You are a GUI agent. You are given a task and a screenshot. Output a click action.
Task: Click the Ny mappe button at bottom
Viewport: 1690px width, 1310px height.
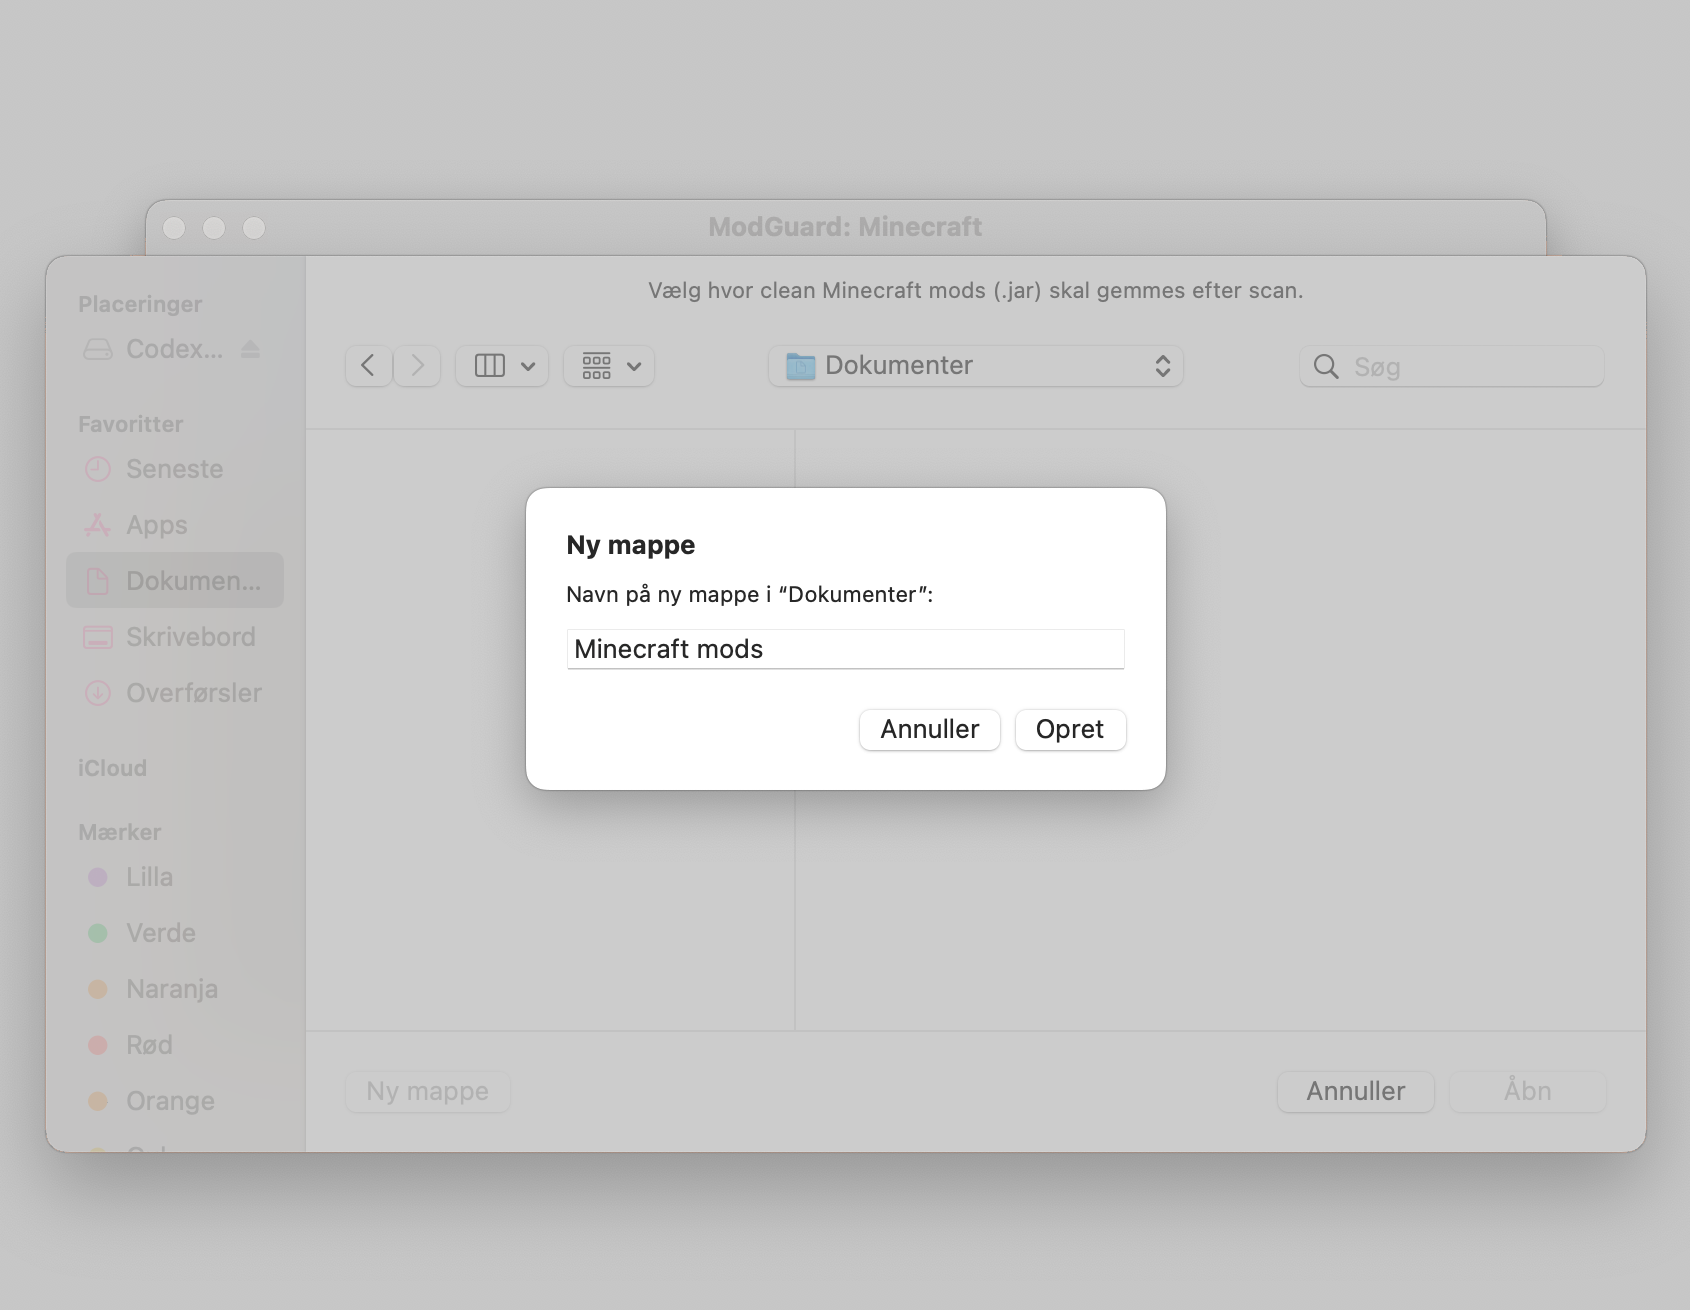point(428,1091)
